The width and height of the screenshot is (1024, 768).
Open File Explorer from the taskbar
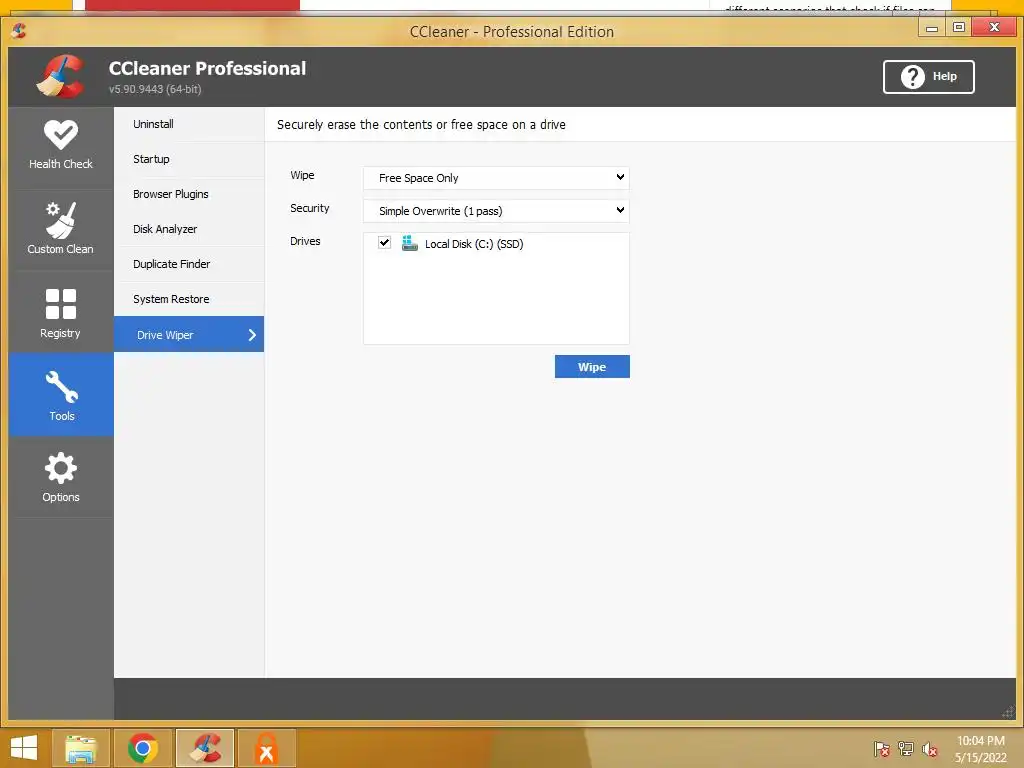point(80,748)
